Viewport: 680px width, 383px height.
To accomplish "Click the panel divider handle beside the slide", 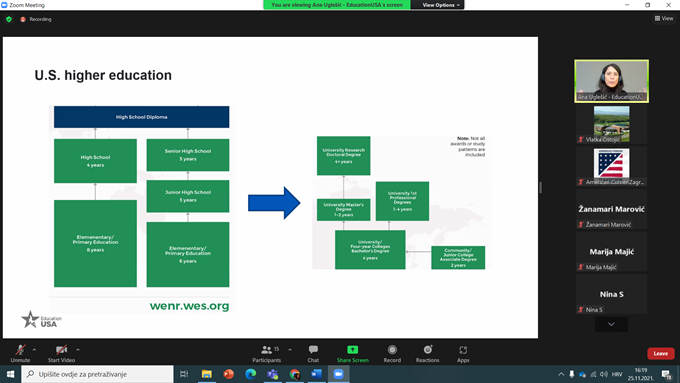I will click(540, 187).
